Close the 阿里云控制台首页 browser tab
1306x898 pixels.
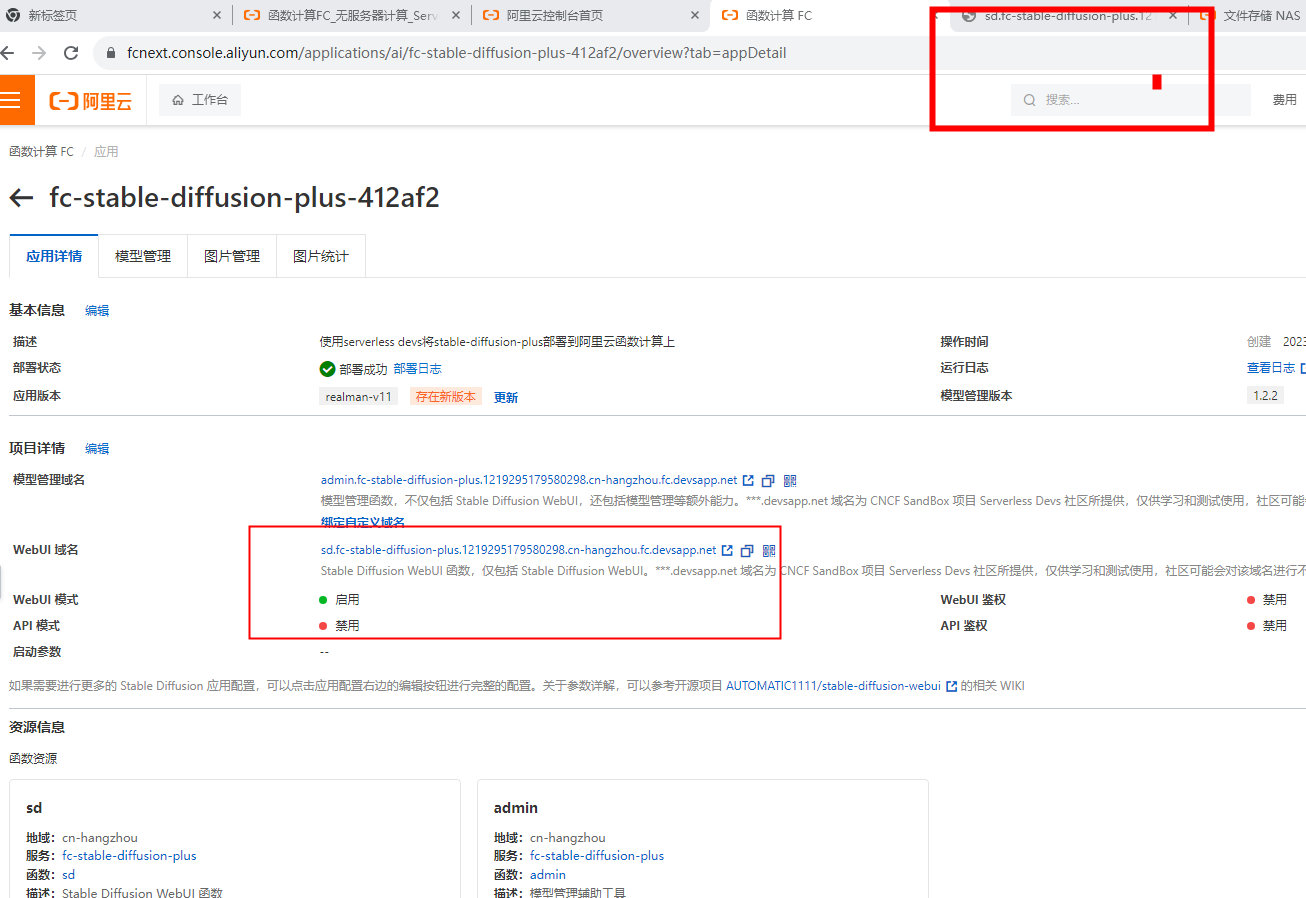(x=695, y=15)
